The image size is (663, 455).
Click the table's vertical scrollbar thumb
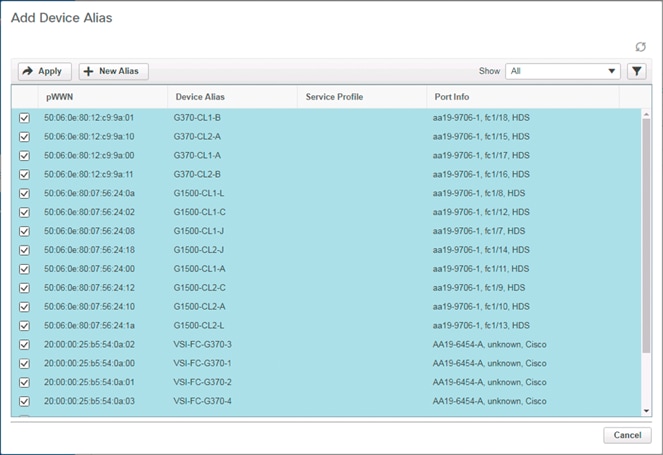point(646,236)
